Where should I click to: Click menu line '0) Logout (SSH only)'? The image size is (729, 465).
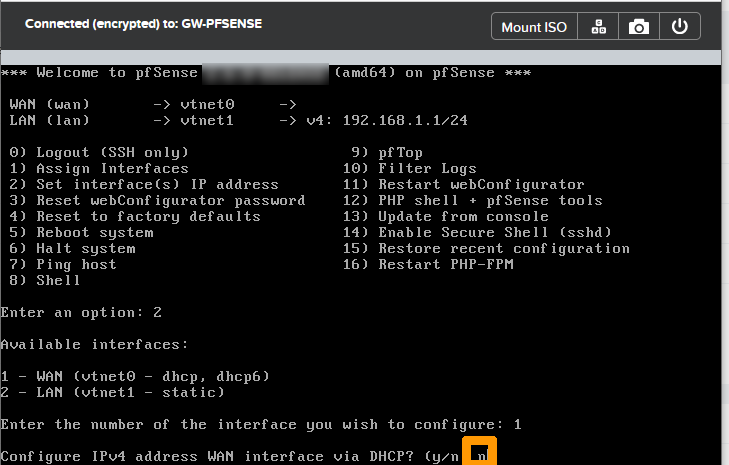tap(99, 153)
